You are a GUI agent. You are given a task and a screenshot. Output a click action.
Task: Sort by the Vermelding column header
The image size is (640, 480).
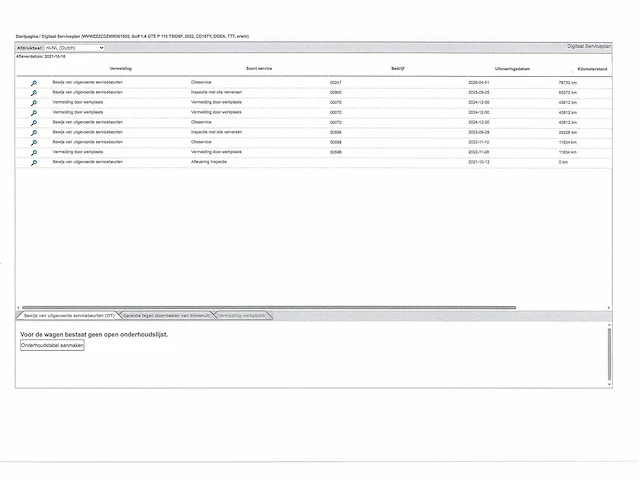tap(120, 69)
